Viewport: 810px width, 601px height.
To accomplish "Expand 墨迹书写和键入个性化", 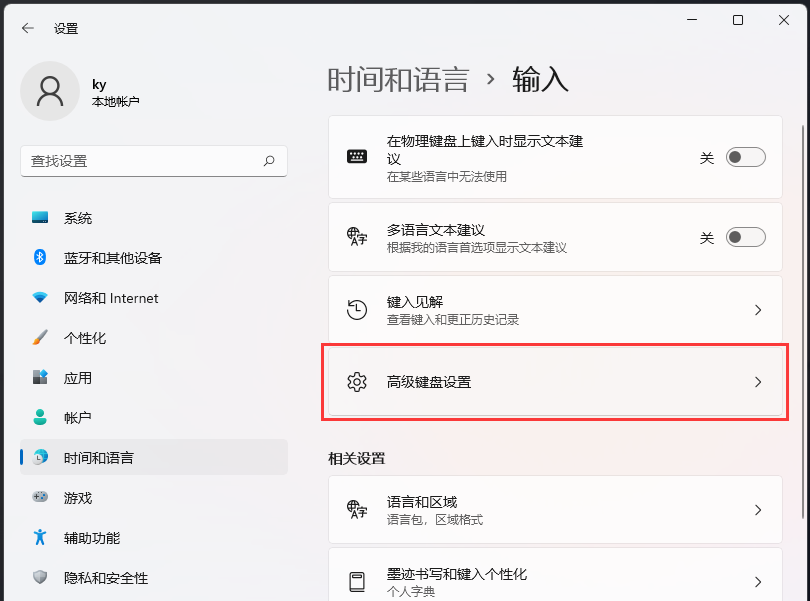I will [x=757, y=578].
